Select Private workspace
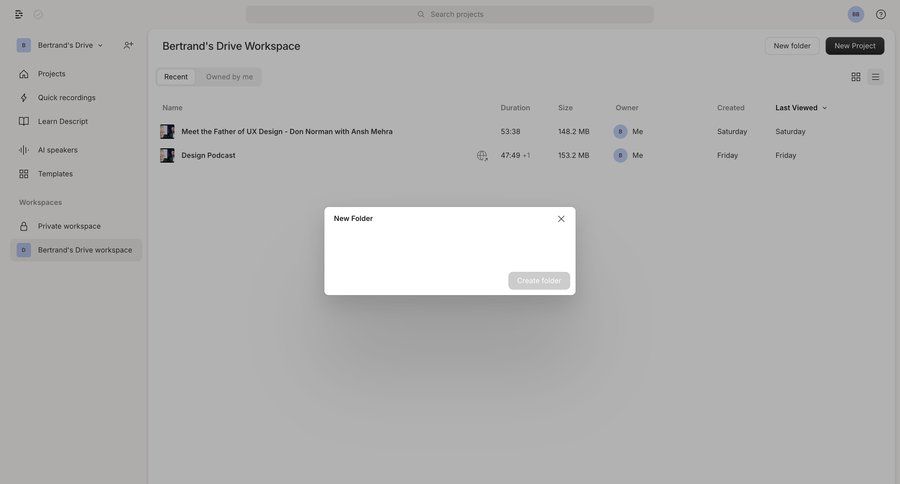Screen dimensions: 900x484 [x=76, y=226]
